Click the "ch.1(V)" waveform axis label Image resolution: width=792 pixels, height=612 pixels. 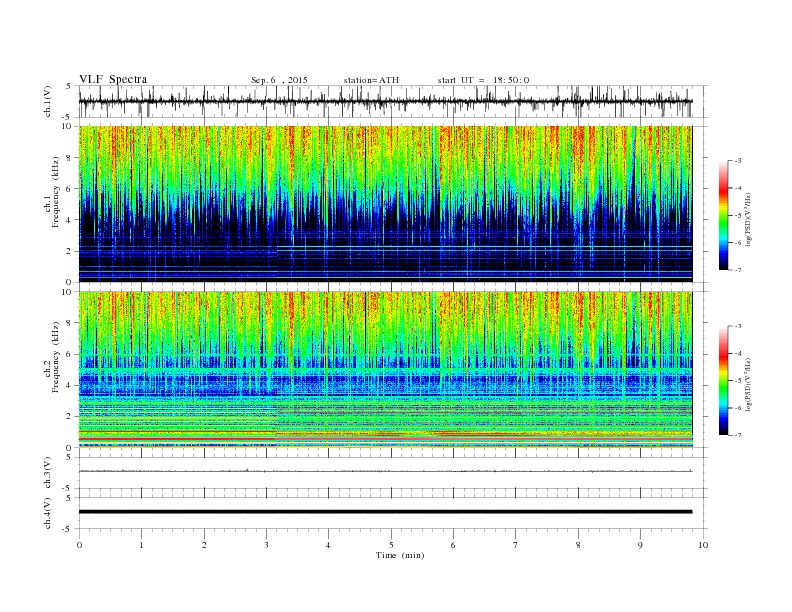[48, 101]
